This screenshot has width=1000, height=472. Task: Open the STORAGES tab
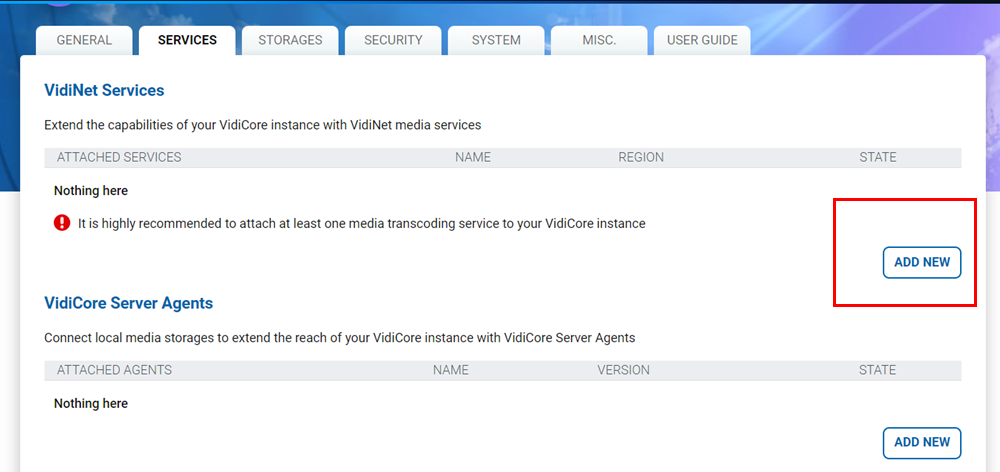coord(290,40)
